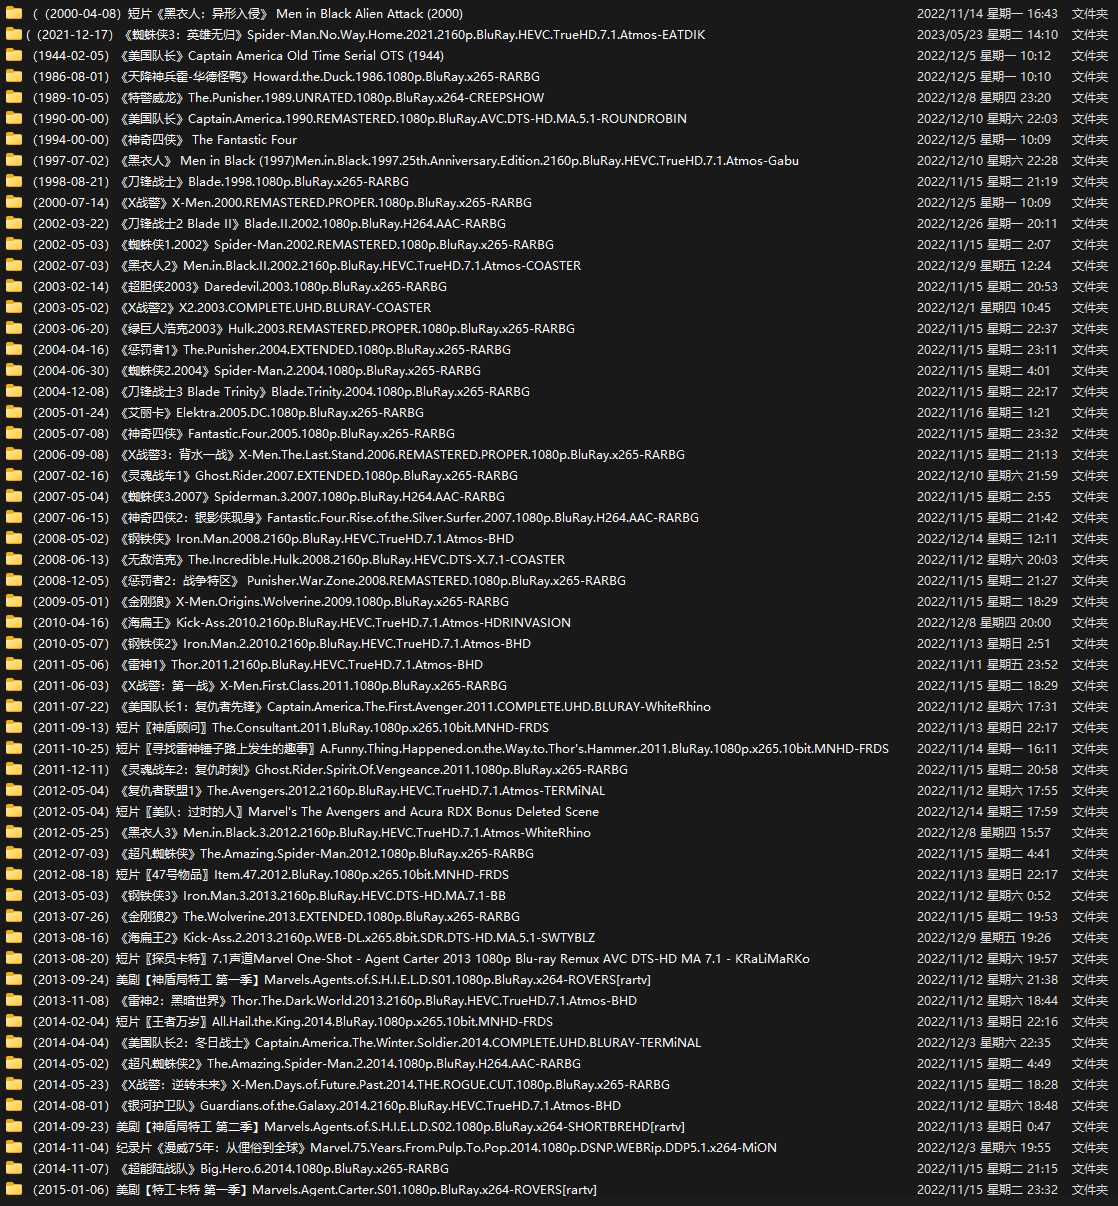Select Men in Black Alien Attack (2000) folder name
Viewport: 1118px width, 1206px height.
248,14
